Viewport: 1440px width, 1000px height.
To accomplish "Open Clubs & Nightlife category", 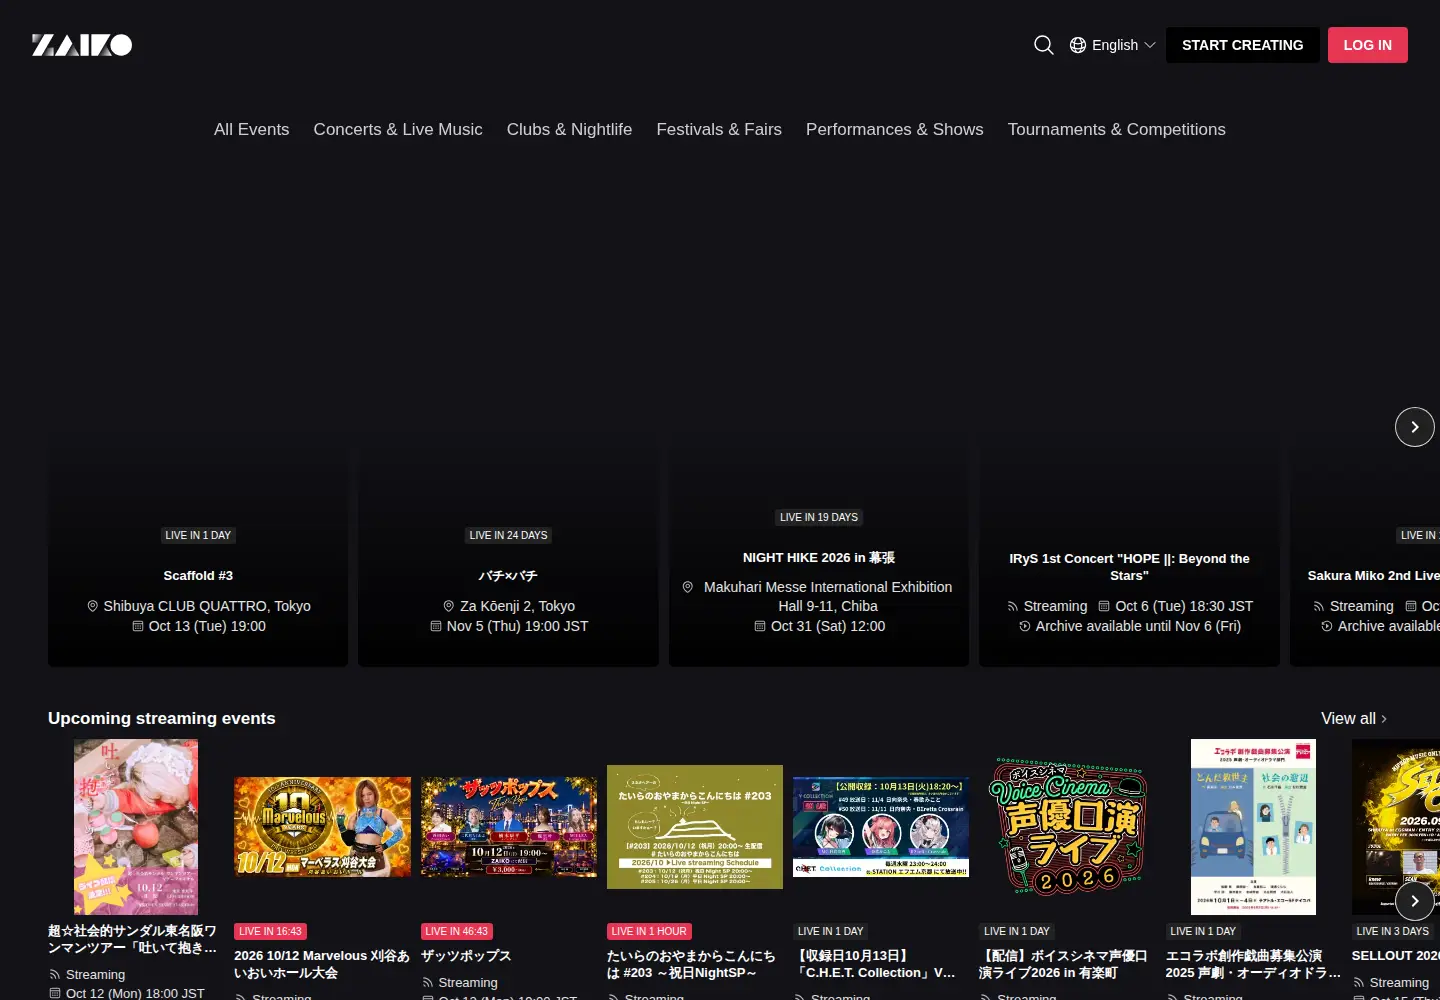I will 569,129.
